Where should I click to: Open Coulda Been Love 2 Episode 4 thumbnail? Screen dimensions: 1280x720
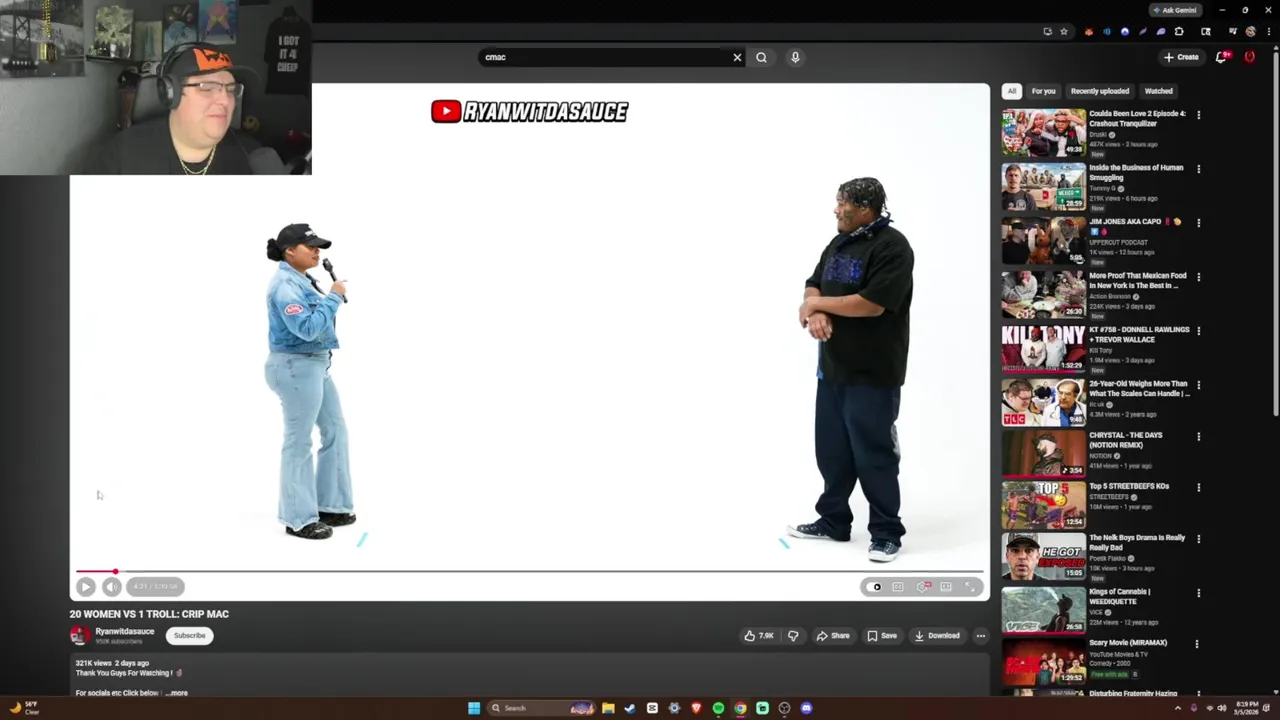(1043, 132)
